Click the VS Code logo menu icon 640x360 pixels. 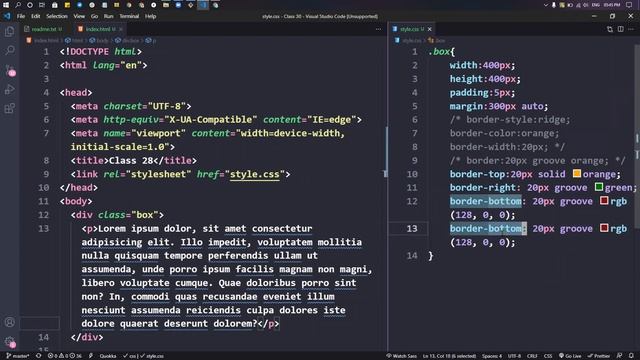pos(7,16)
